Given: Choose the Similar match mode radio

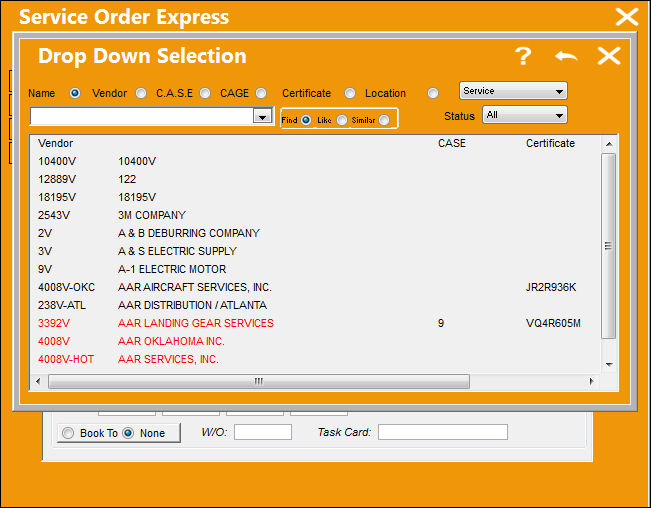Looking at the screenshot, I should [x=384, y=120].
